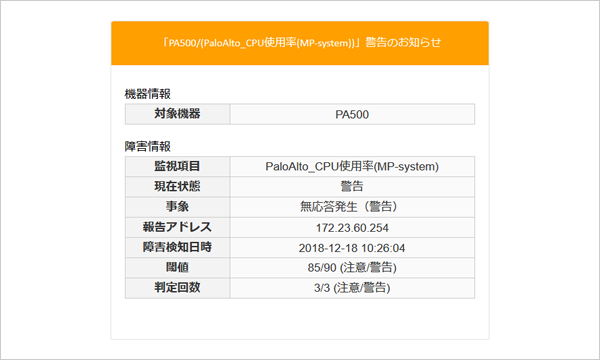Select the 現在状態 label cell
The width and height of the screenshot is (600, 360).
177,186
